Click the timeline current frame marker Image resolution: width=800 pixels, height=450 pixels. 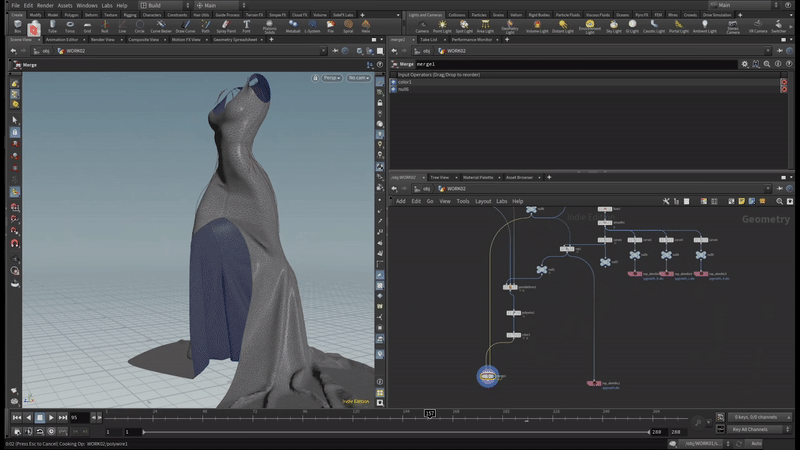(430, 413)
